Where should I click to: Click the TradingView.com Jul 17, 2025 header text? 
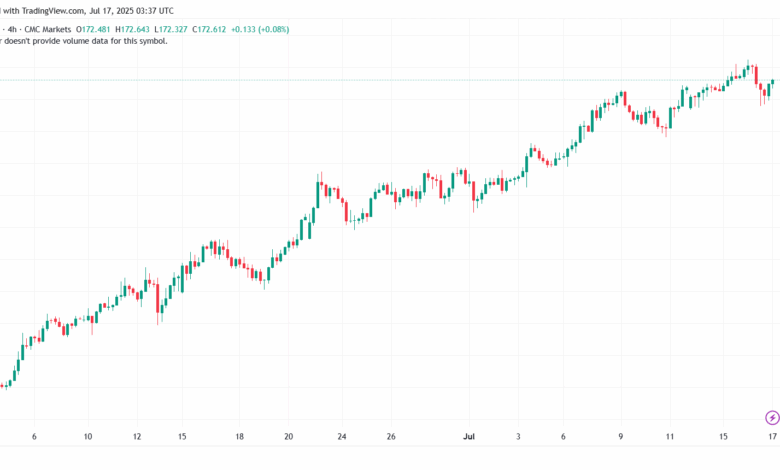coord(87,10)
